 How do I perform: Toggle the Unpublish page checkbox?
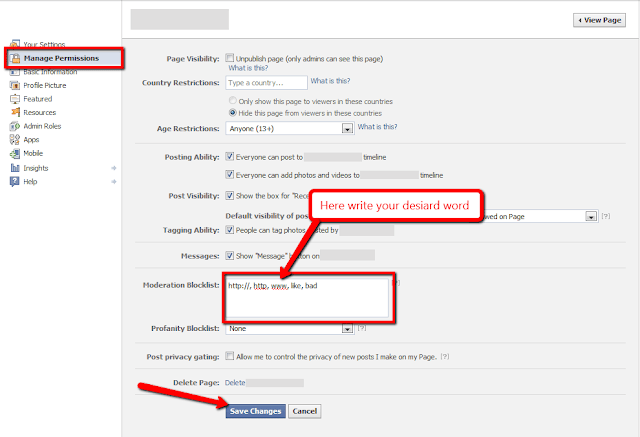coord(230,58)
